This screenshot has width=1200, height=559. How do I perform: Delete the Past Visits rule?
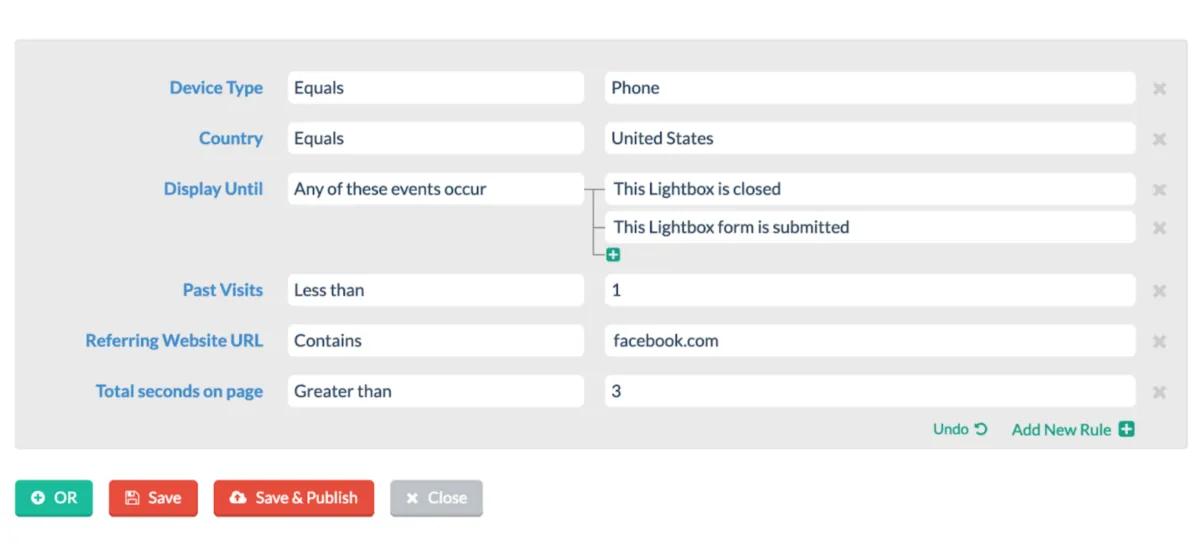pyautogui.click(x=1159, y=291)
